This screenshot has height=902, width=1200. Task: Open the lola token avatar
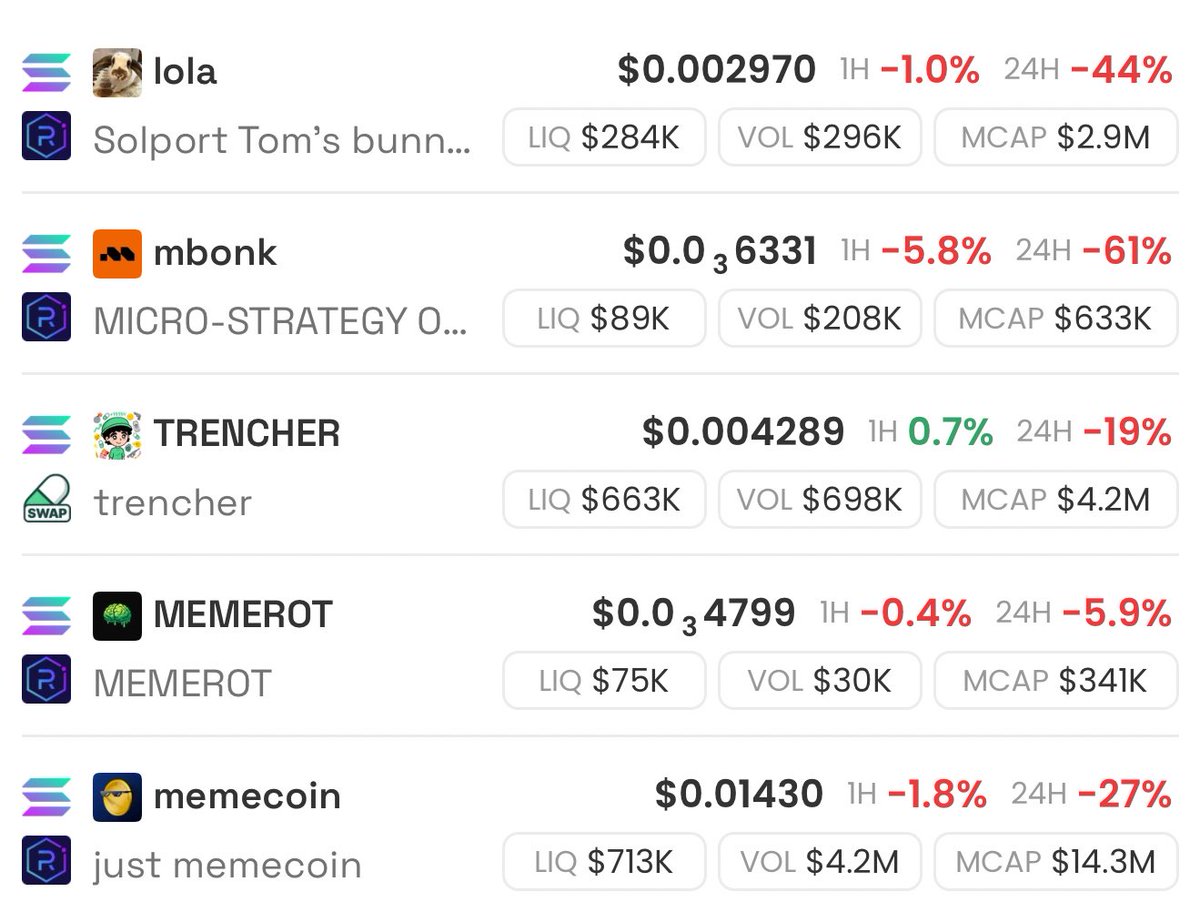117,72
